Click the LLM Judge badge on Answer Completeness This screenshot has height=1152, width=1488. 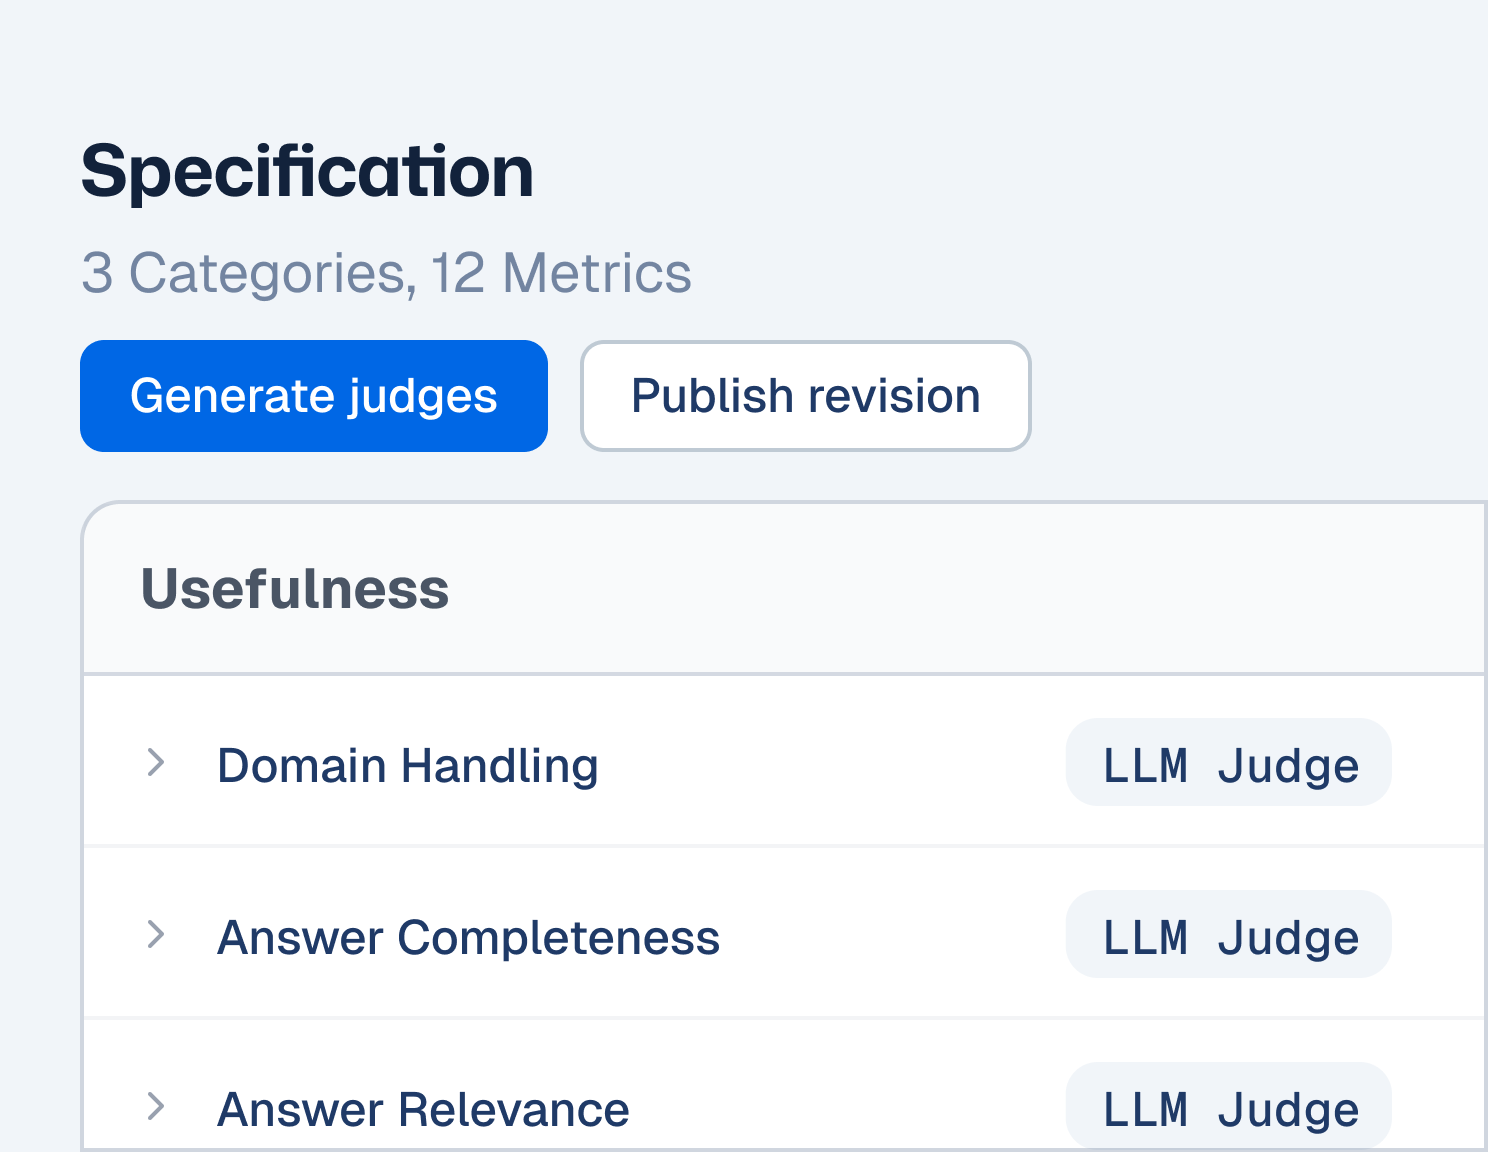pos(1228,935)
